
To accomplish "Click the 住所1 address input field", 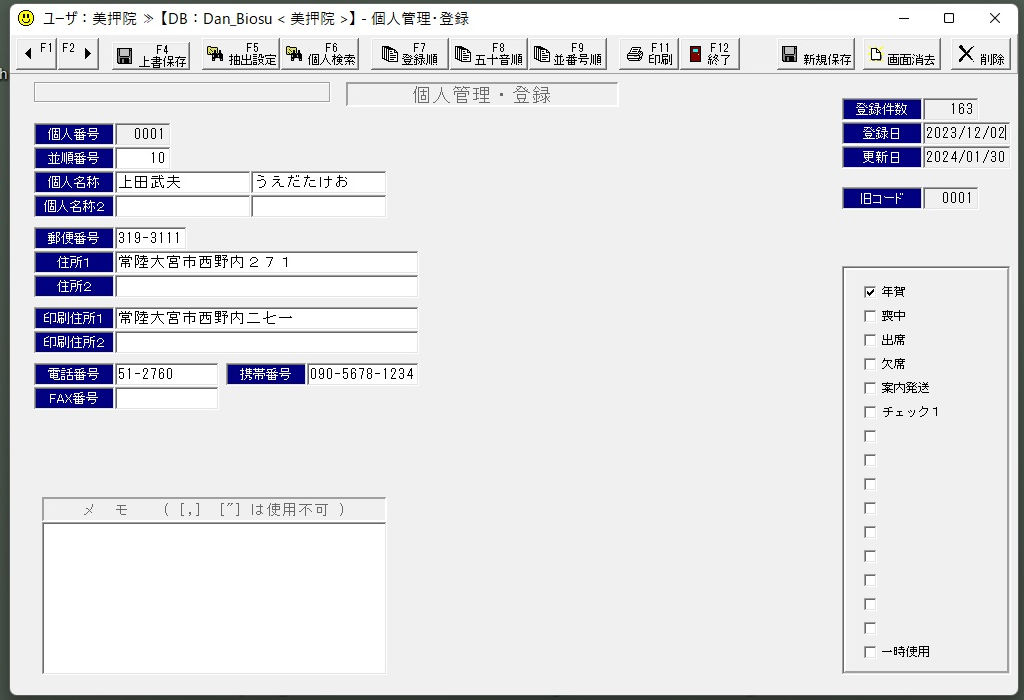I will [266, 262].
